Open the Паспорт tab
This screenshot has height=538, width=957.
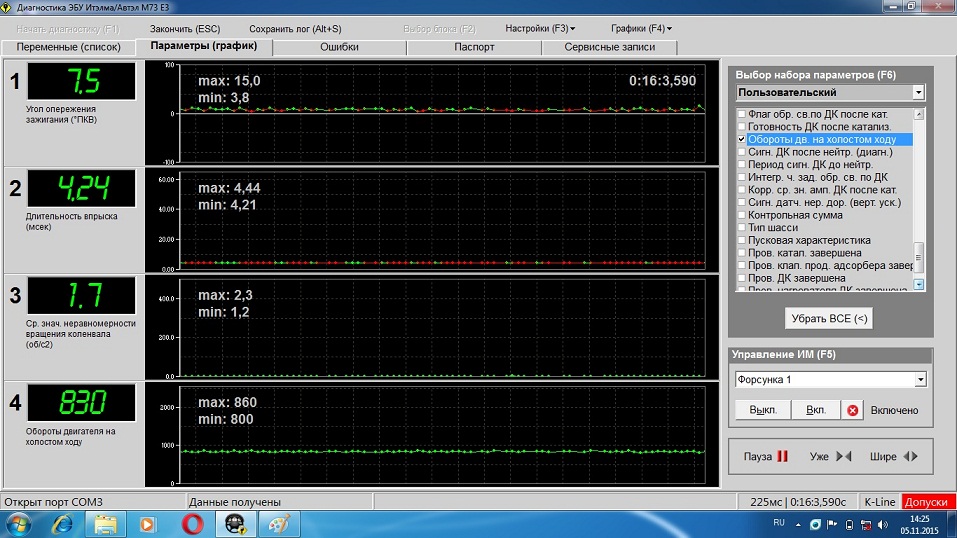(x=474, y=47)
